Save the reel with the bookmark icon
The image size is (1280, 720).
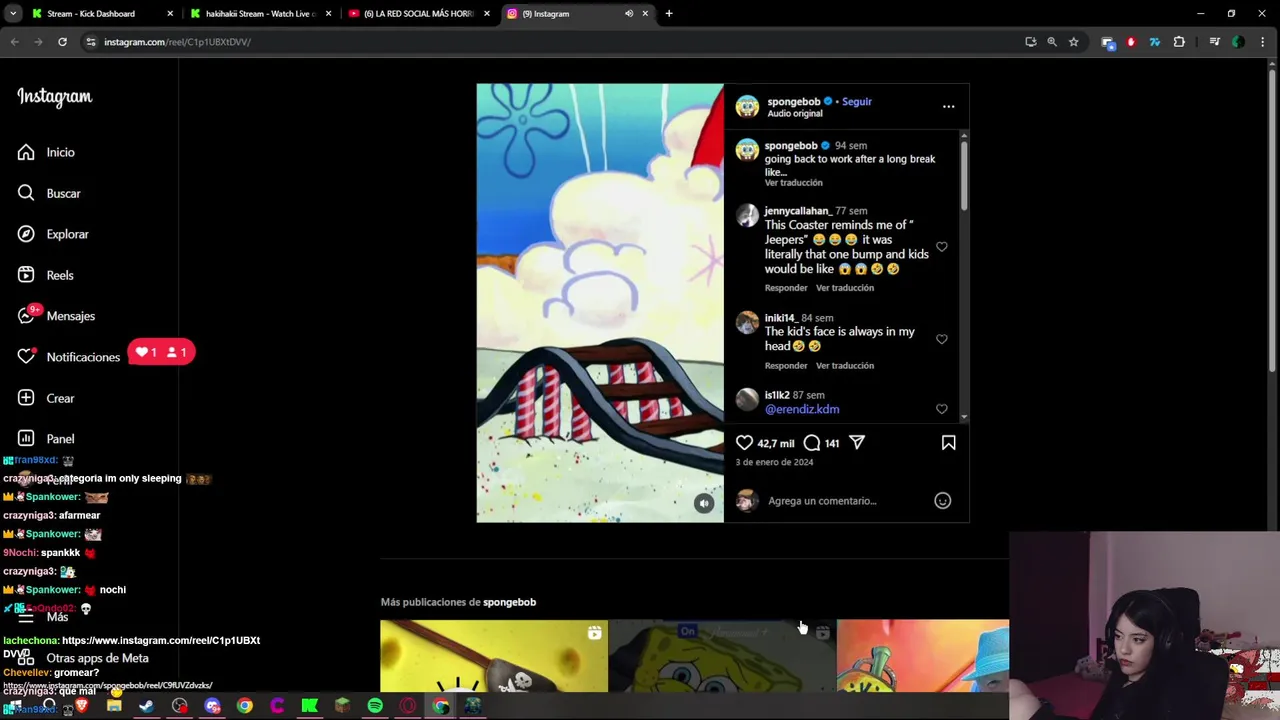[x=948, y=443]
